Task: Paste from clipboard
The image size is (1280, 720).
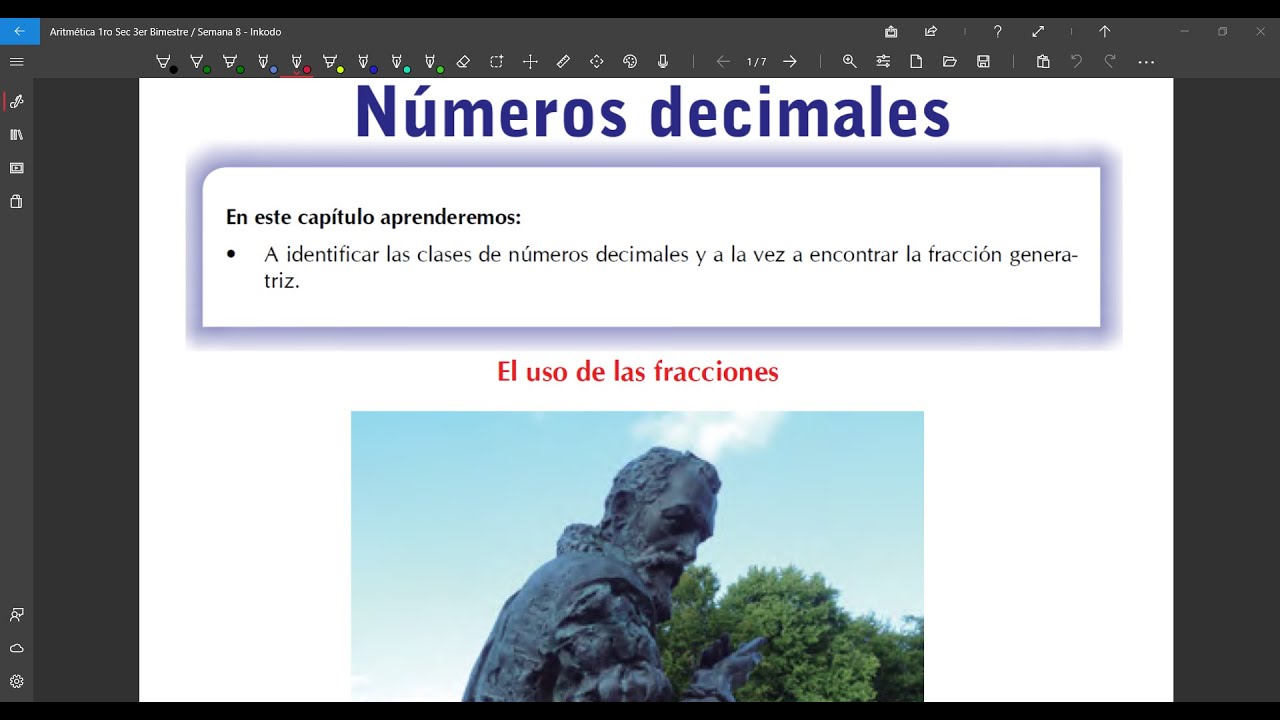Action: [x=1043, y=62]
